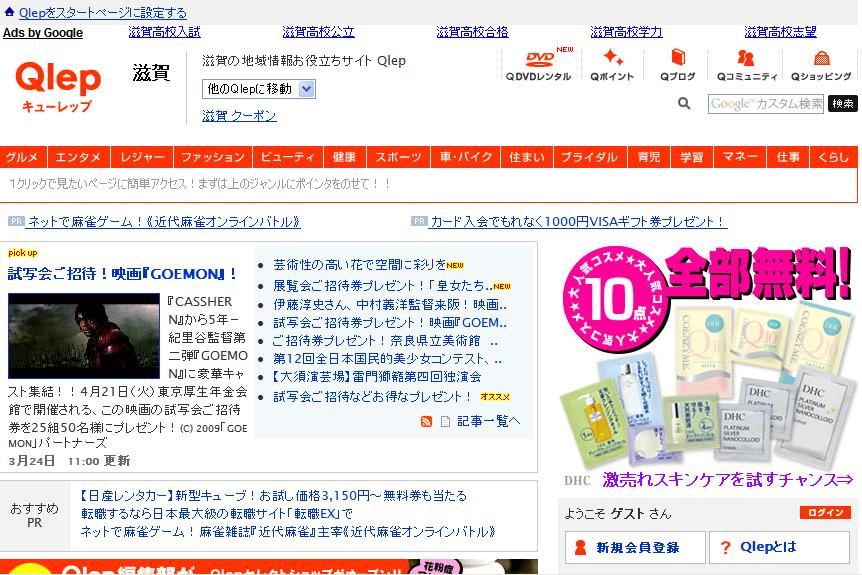The height and width of the screenshot is (575, 862).
Task: Click Qlepをスタートページに設定する link
Action: point(103,12)
